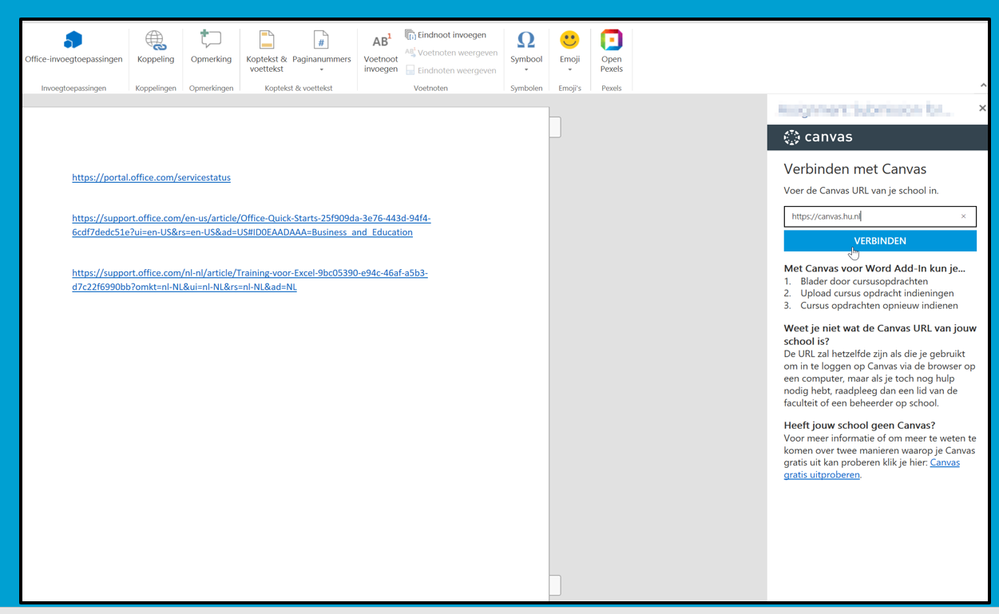Open the Open Pexels add-in
Image resolution: width=999 pixels, height=614 pixels.
pos(611,41)
